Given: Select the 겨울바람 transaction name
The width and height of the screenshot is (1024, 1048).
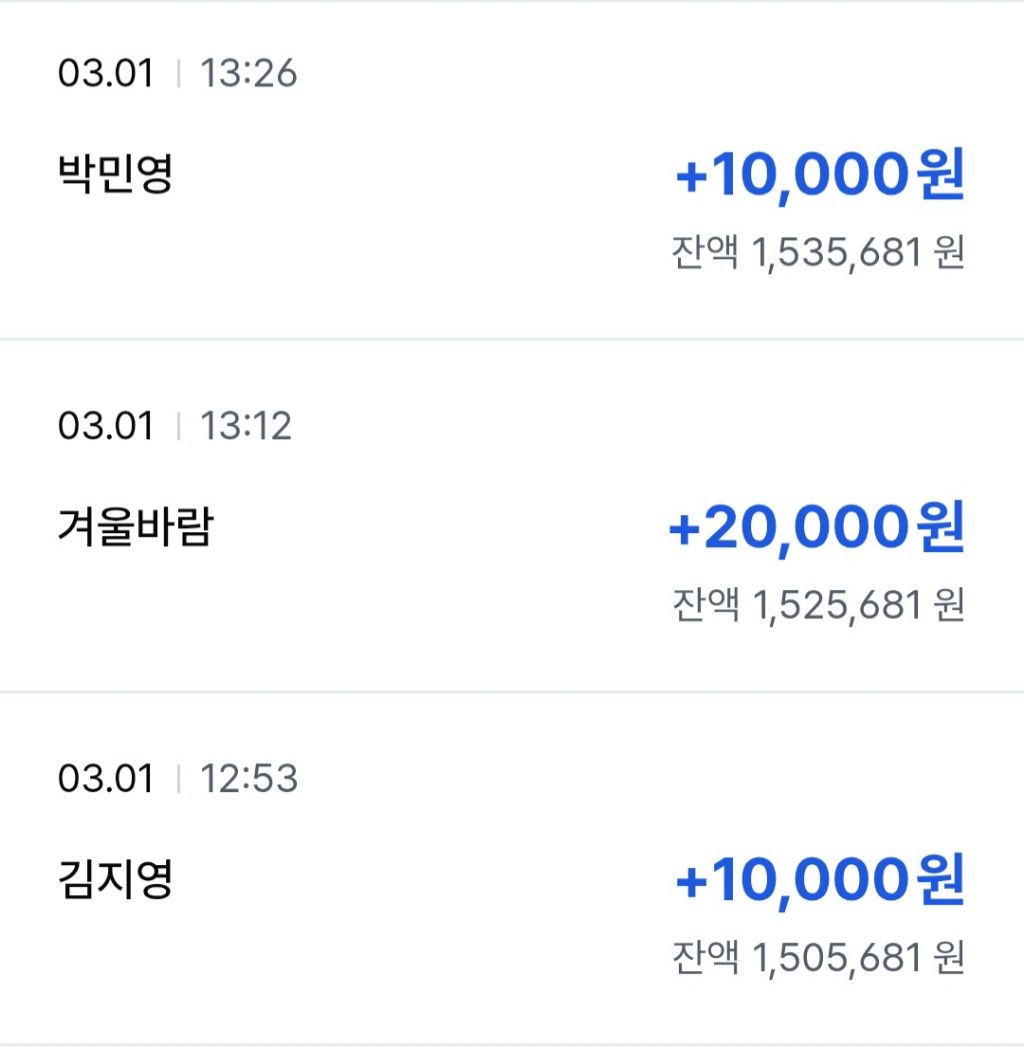Looking at the screenshot, I should coord(135,528).
